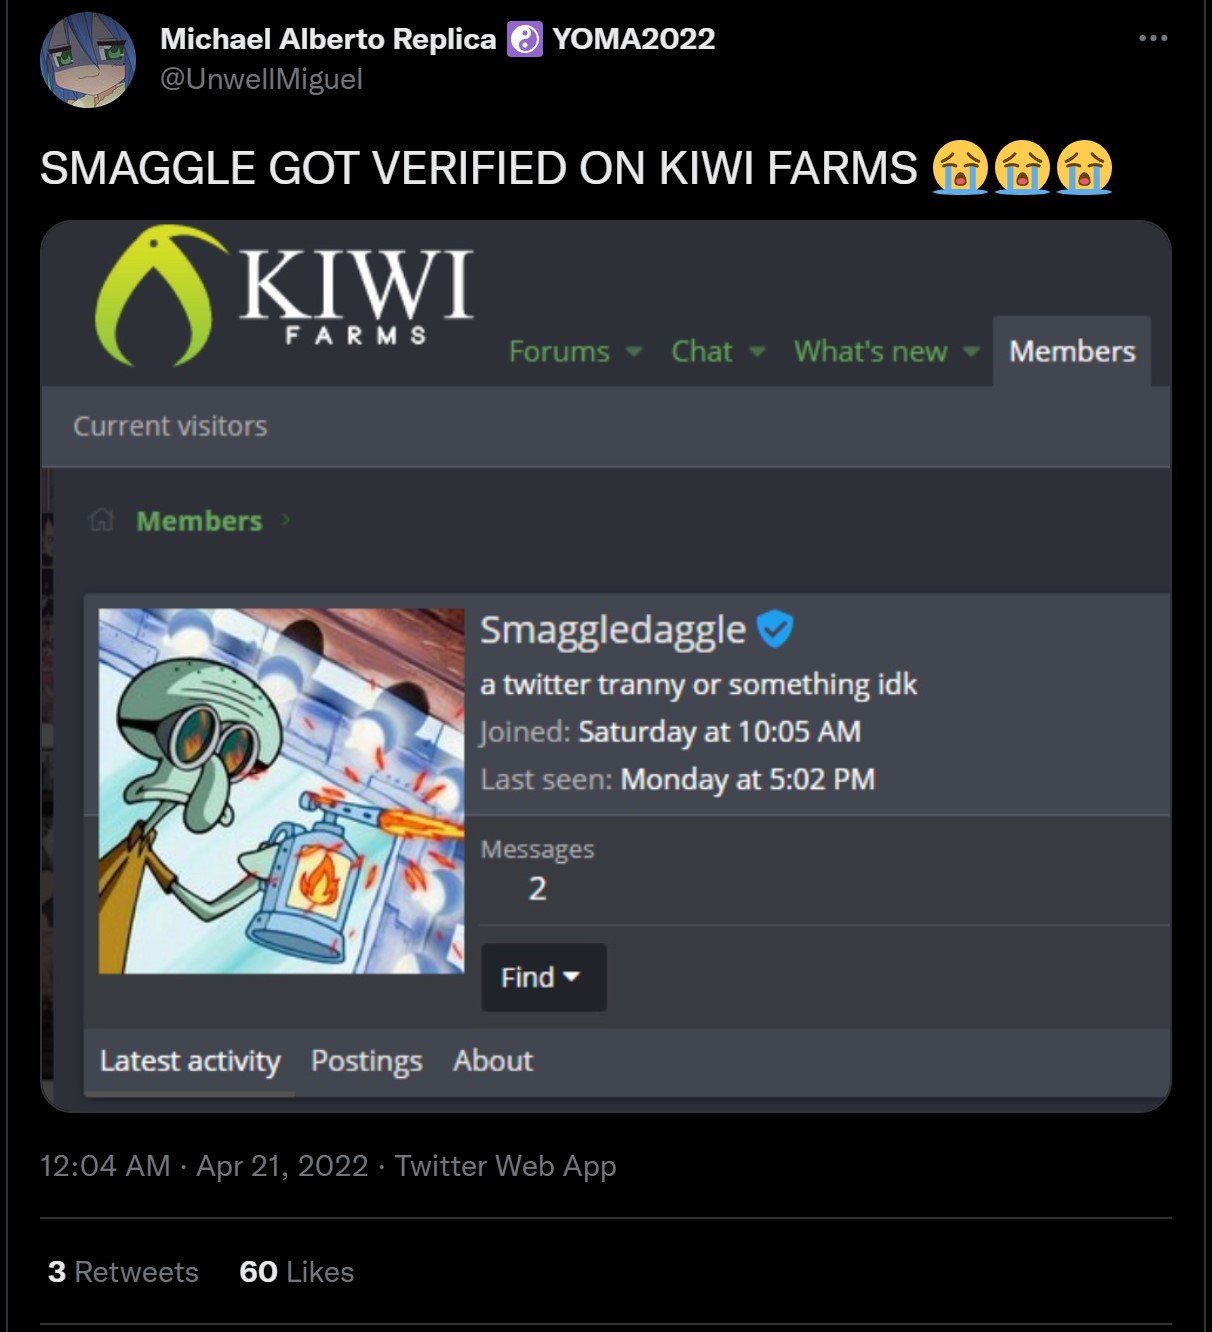Open the tweet's three-dot more options menu
The height and width of the screenshot is (1332, 1212).
pos(1153,38)
